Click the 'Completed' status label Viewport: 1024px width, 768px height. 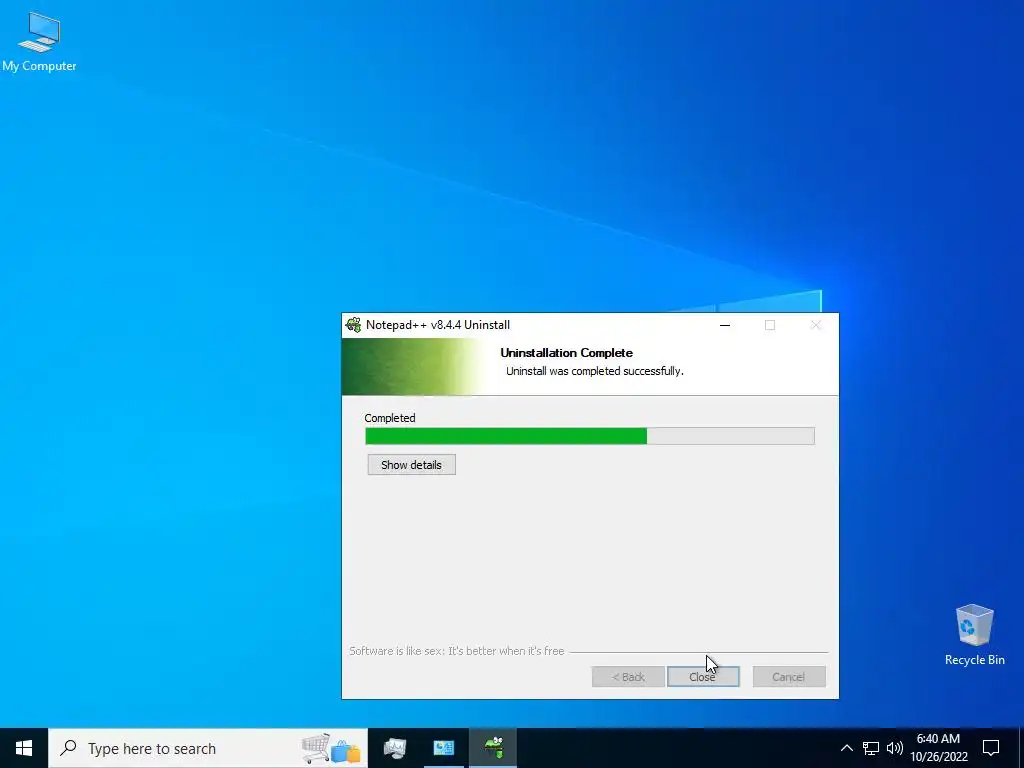(x=390, y=418)
